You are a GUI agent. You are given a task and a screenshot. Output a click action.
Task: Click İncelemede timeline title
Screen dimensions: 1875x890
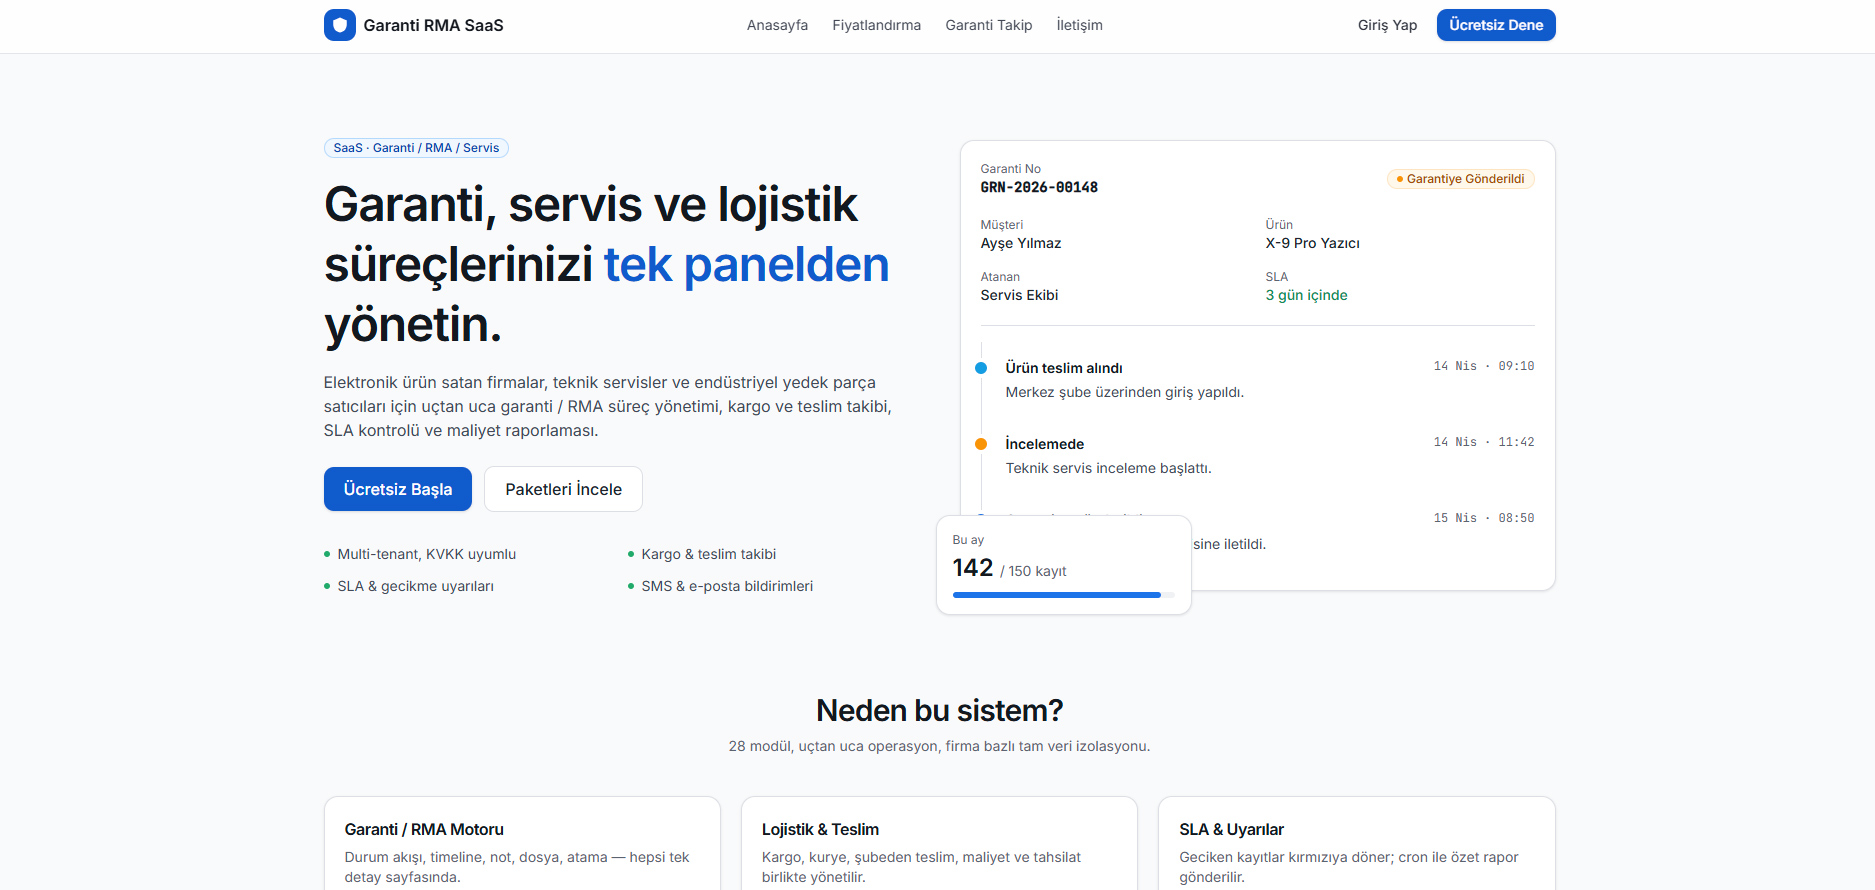pyautogui.click(x=1045, y=444)
